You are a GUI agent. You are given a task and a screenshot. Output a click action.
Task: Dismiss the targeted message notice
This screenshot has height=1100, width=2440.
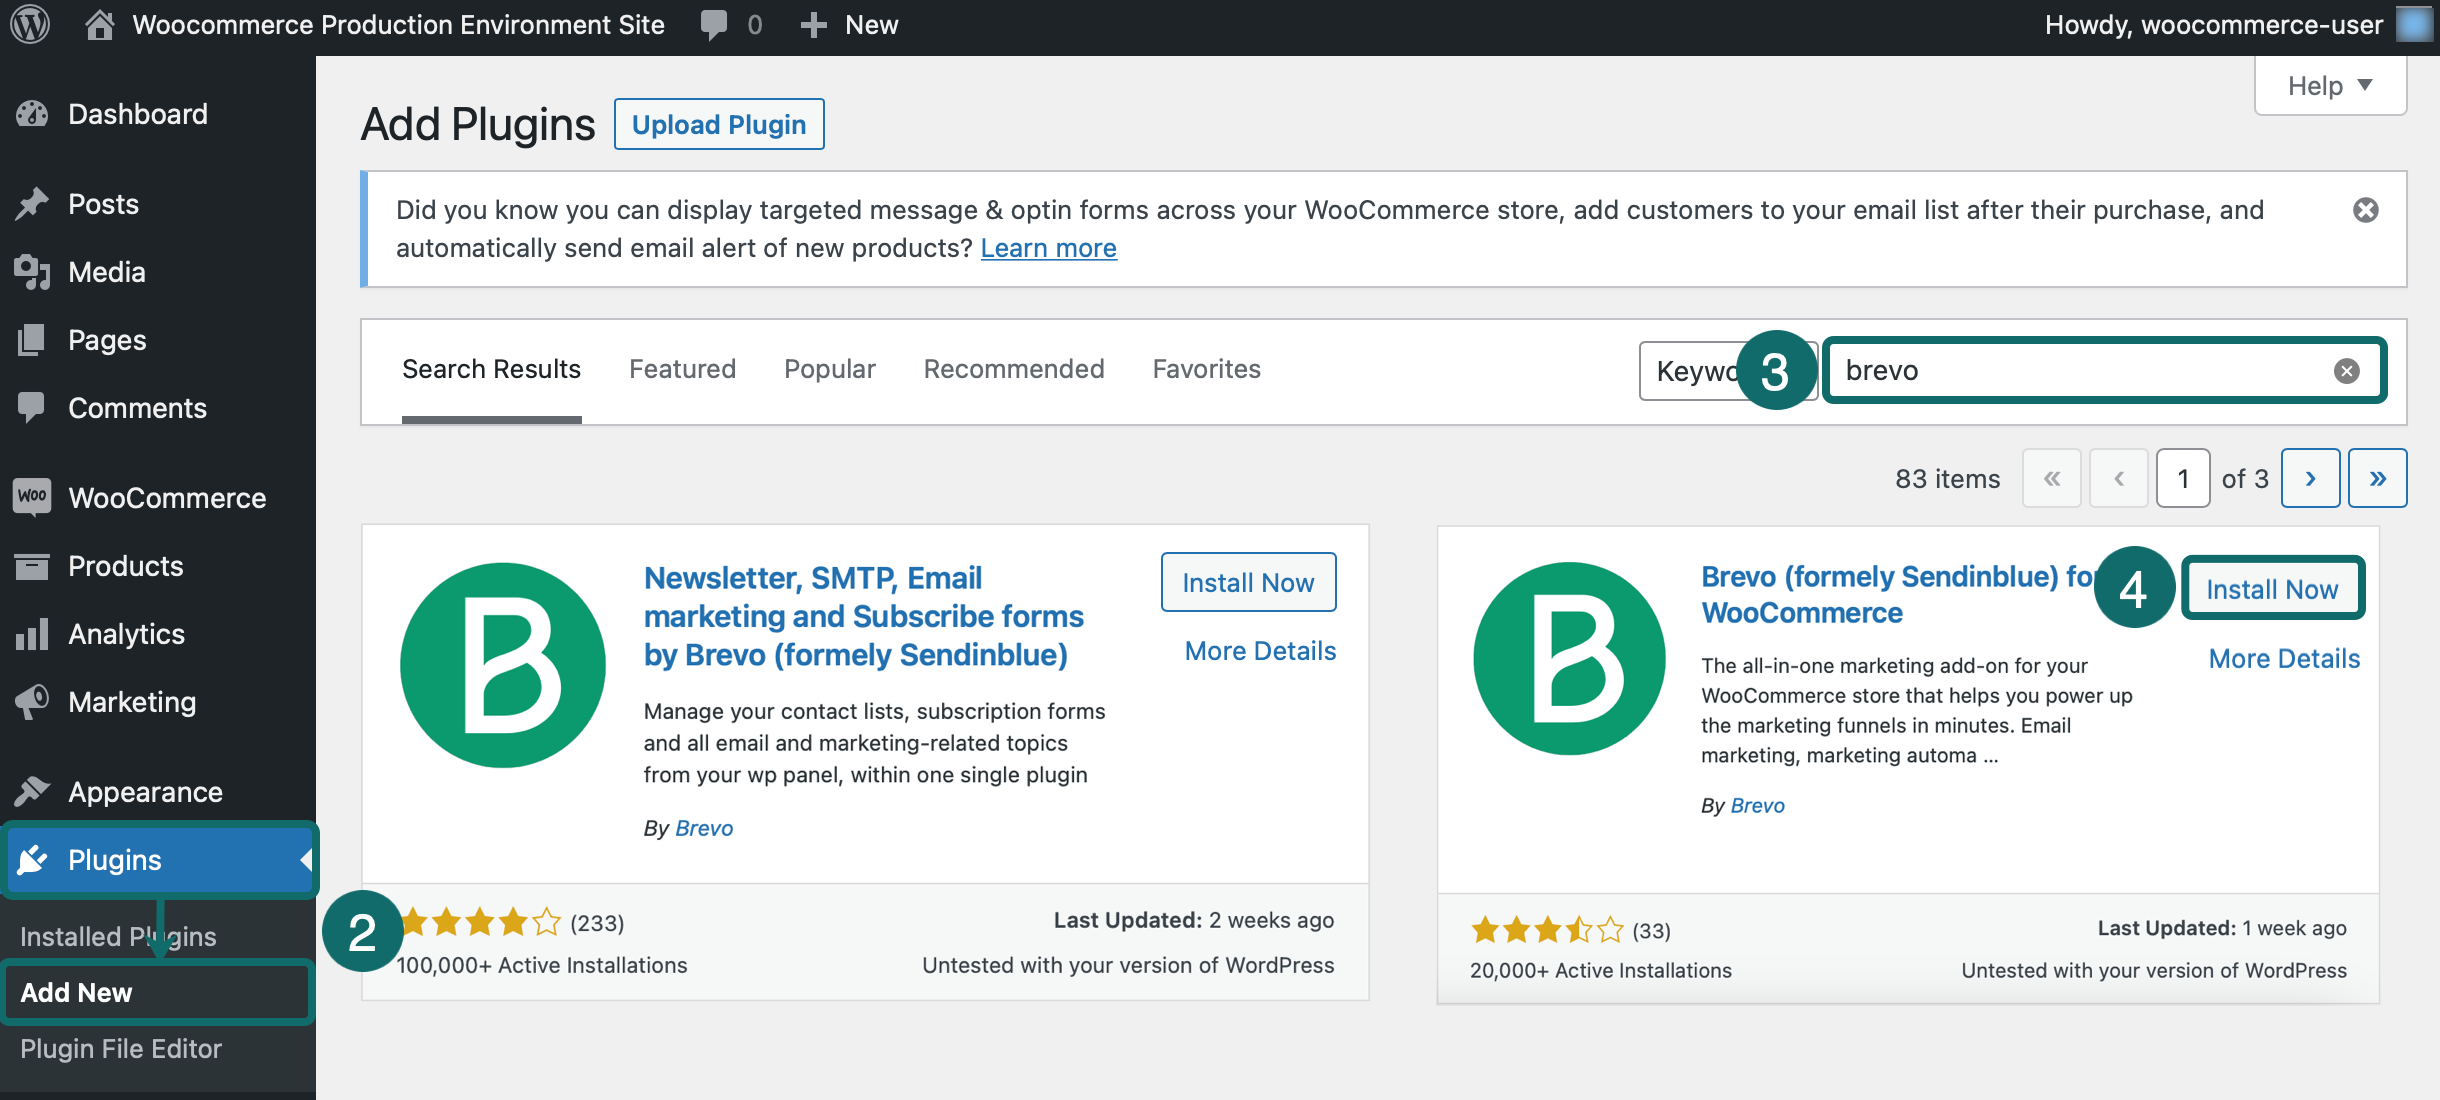pyautogui.click(x=2366, y=210)
